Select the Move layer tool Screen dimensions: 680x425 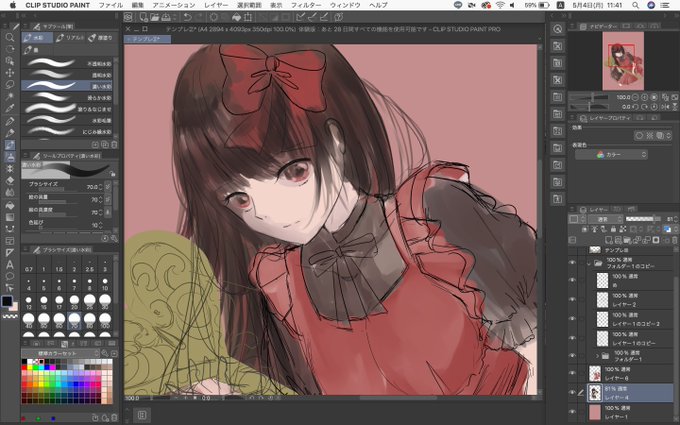pos(10,72)
